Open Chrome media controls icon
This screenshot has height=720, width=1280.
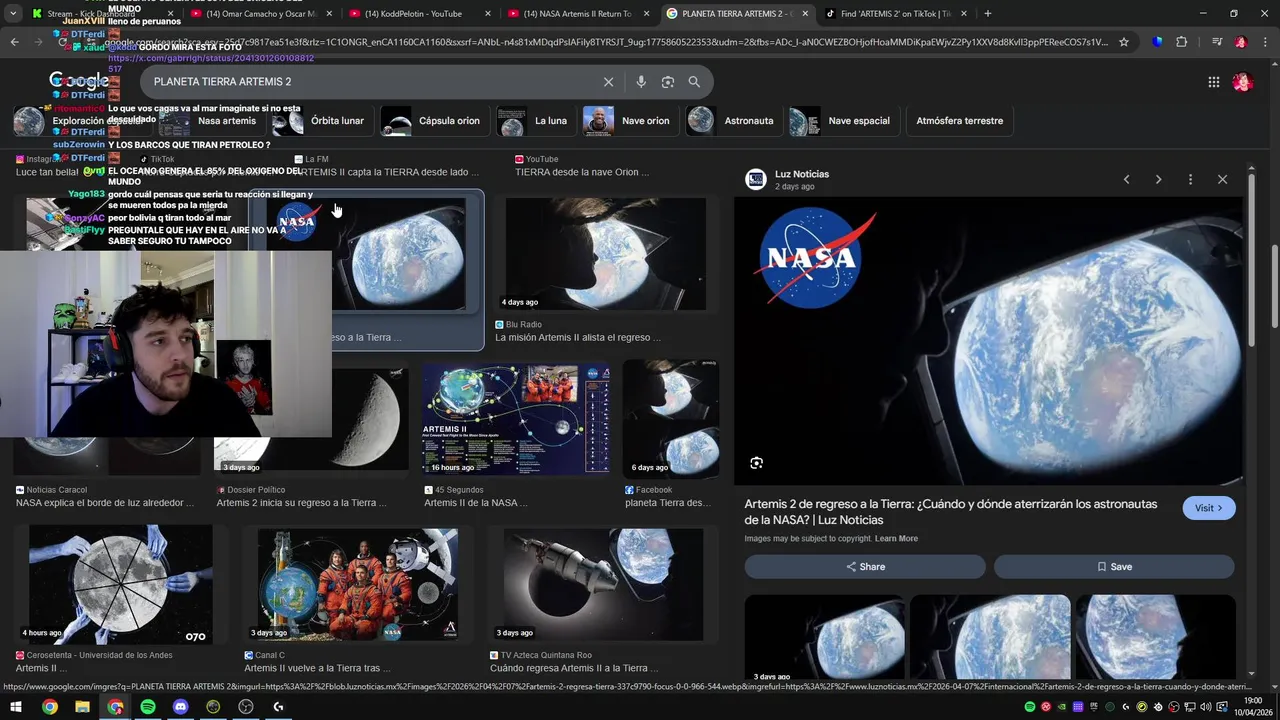pyautogui.click(x=1216, y=42)
